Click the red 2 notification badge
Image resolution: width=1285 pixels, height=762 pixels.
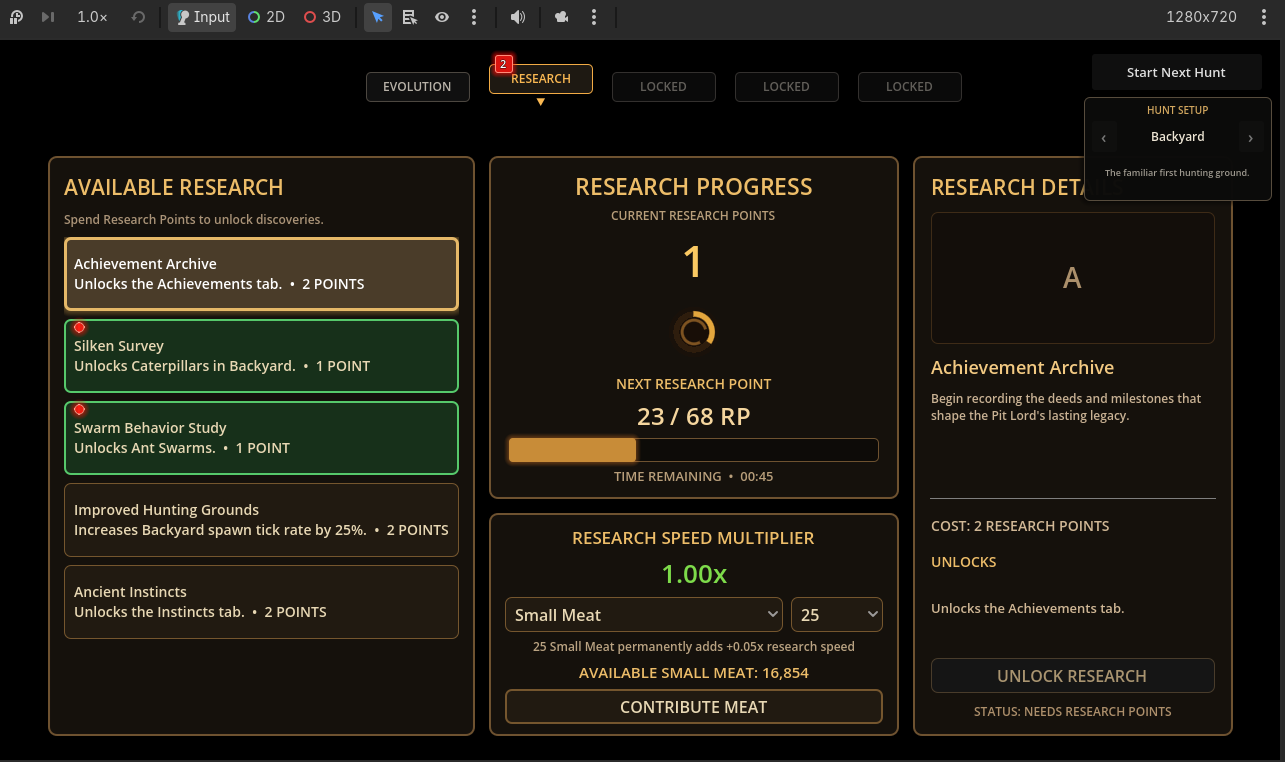click(x=503, y=63)
